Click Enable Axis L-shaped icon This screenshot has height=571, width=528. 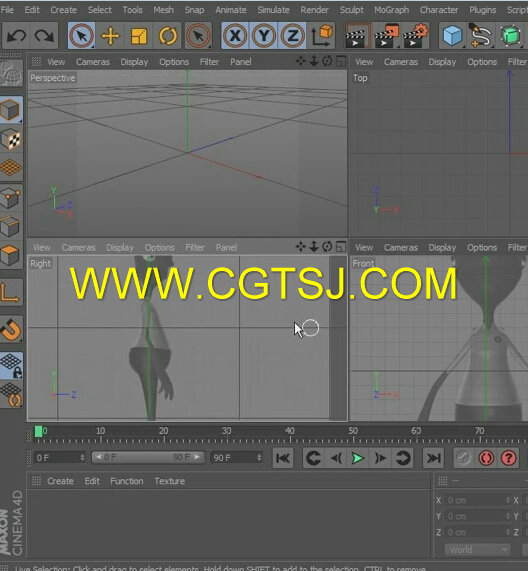click(11, 293)
